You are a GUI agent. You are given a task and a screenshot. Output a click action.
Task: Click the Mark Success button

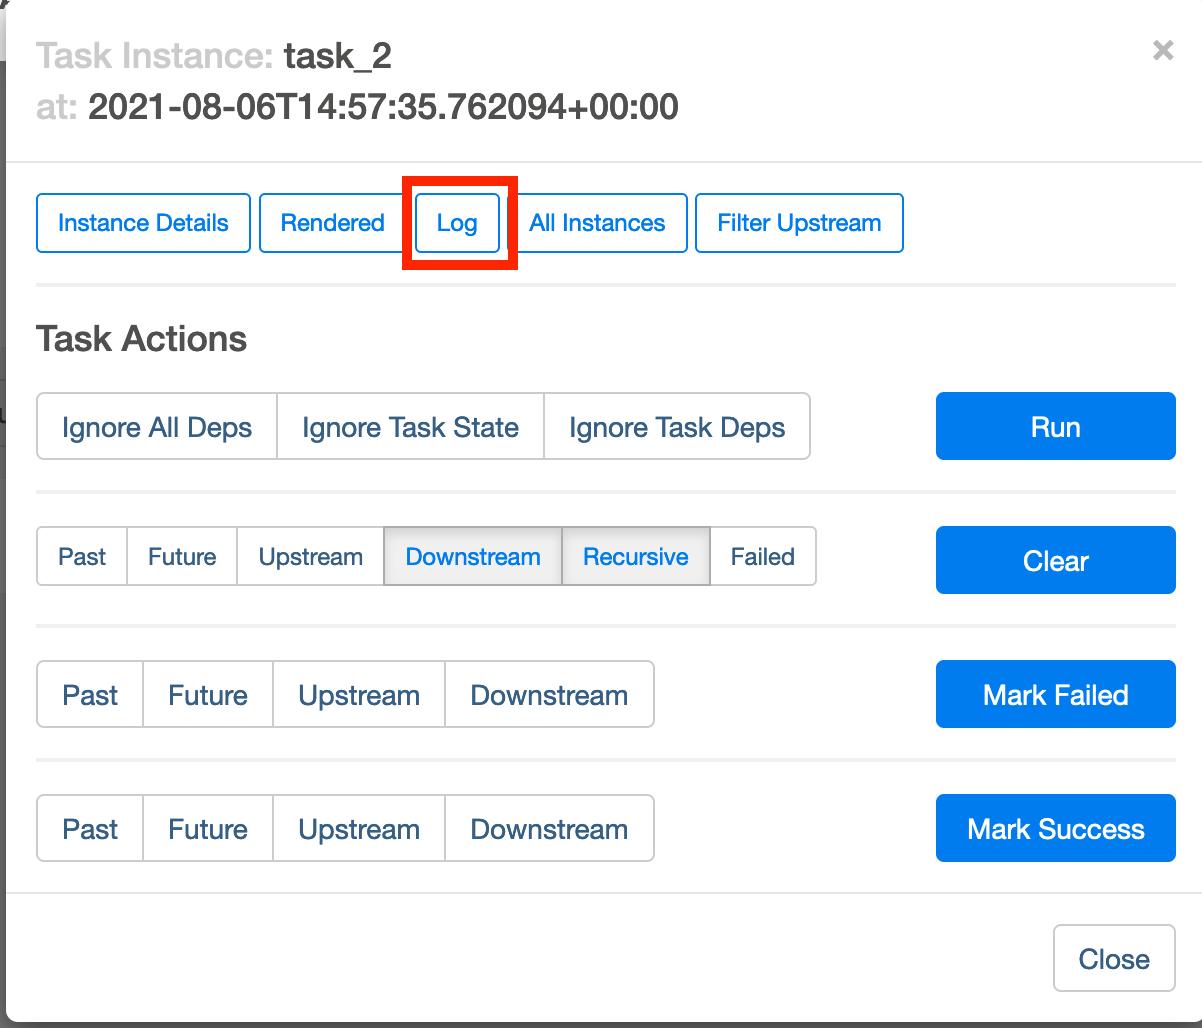click(1055, 829)
